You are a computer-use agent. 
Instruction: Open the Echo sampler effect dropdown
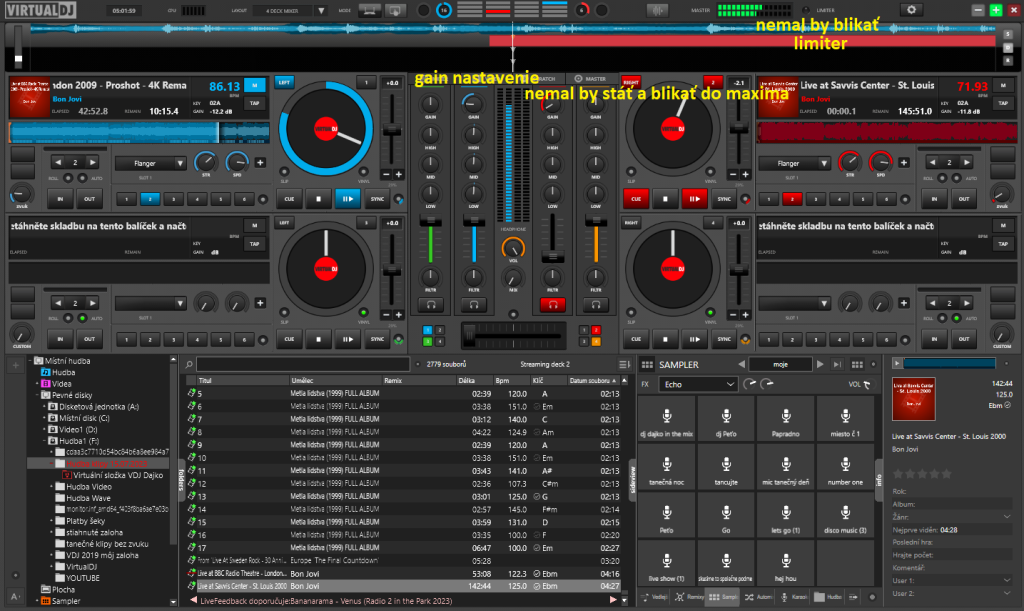tap(696, 384)
